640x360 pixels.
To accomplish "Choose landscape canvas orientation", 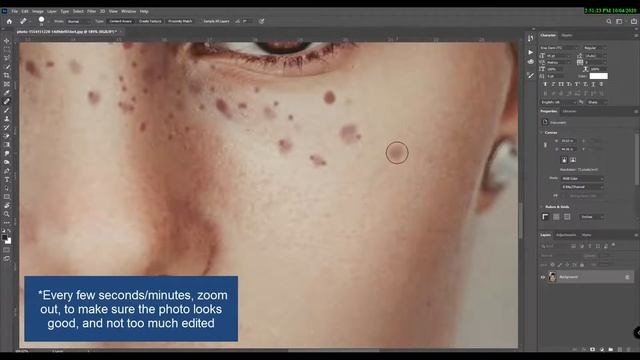I will [x=573, y=160].
